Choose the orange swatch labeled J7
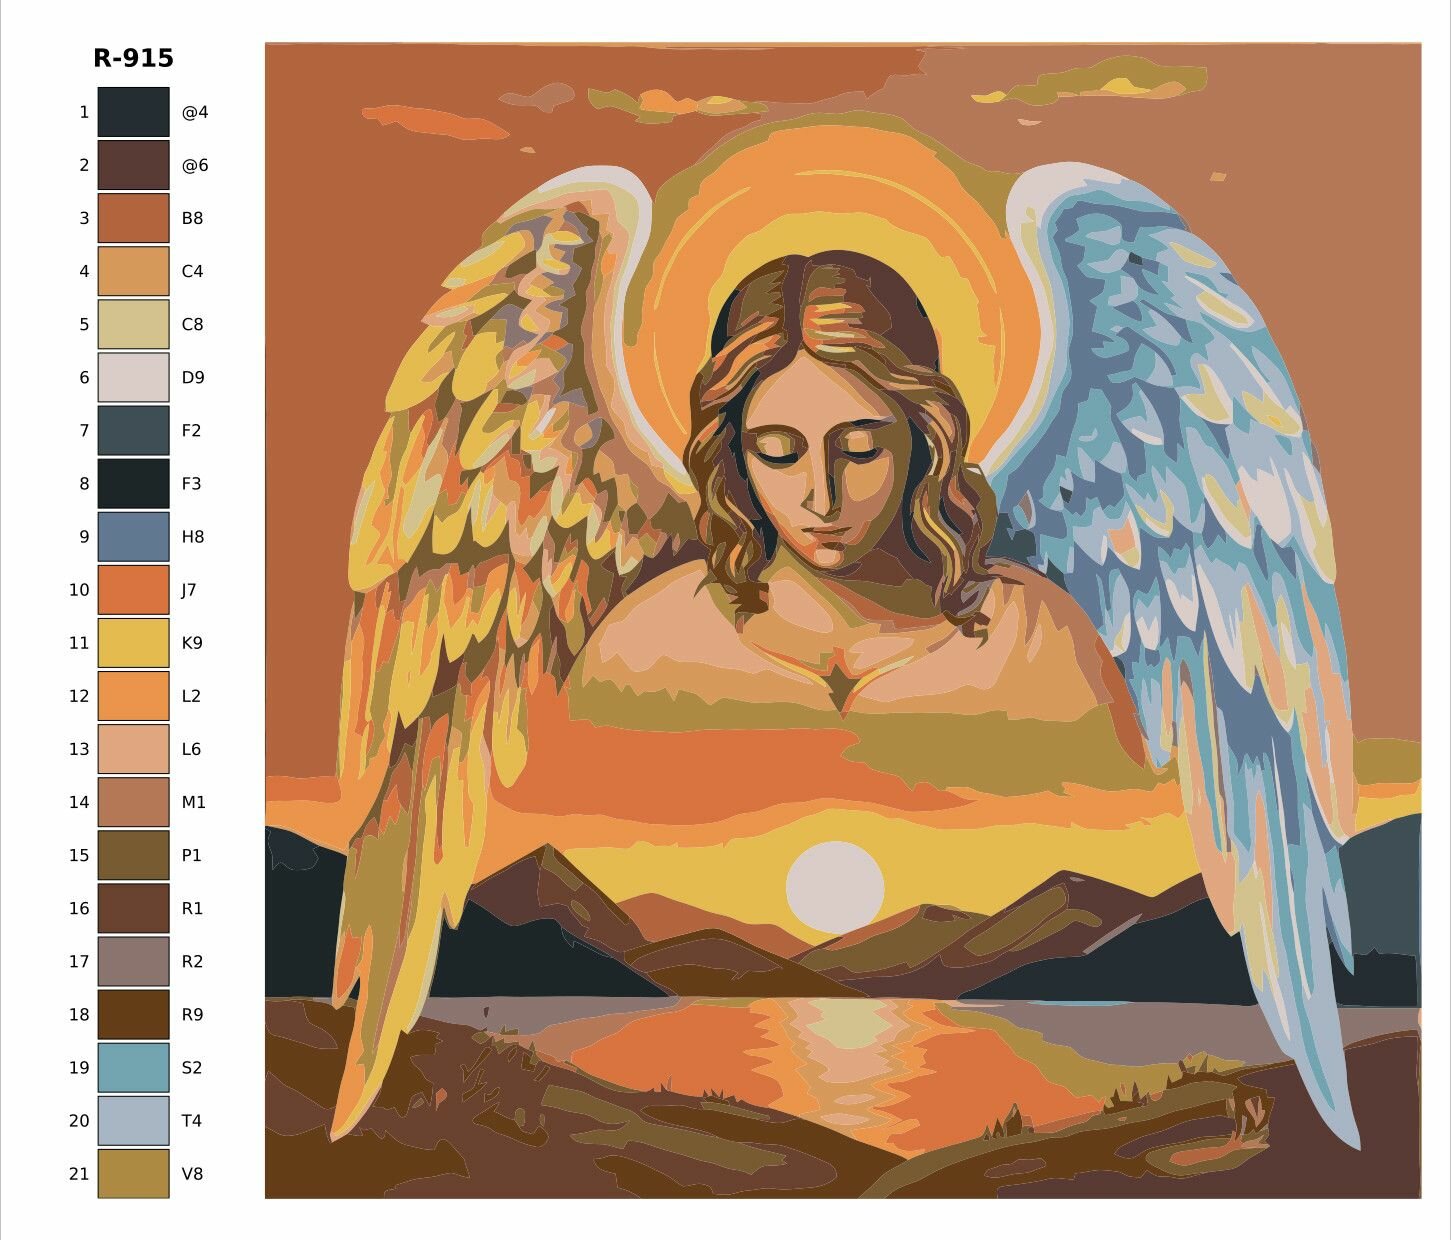The image size is (1451, 1240). click(133, 590)
